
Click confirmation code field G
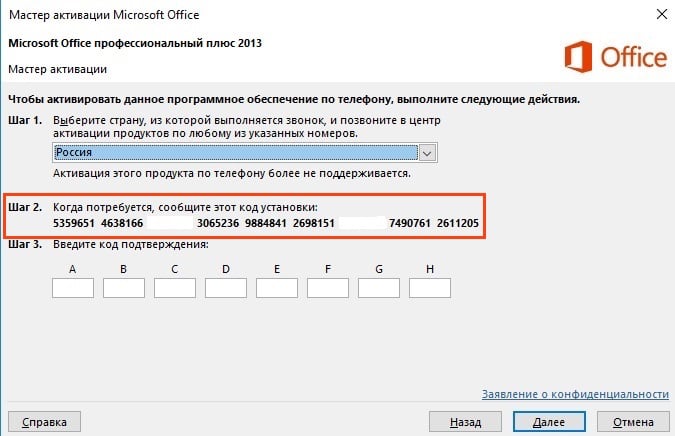[379, 288]
